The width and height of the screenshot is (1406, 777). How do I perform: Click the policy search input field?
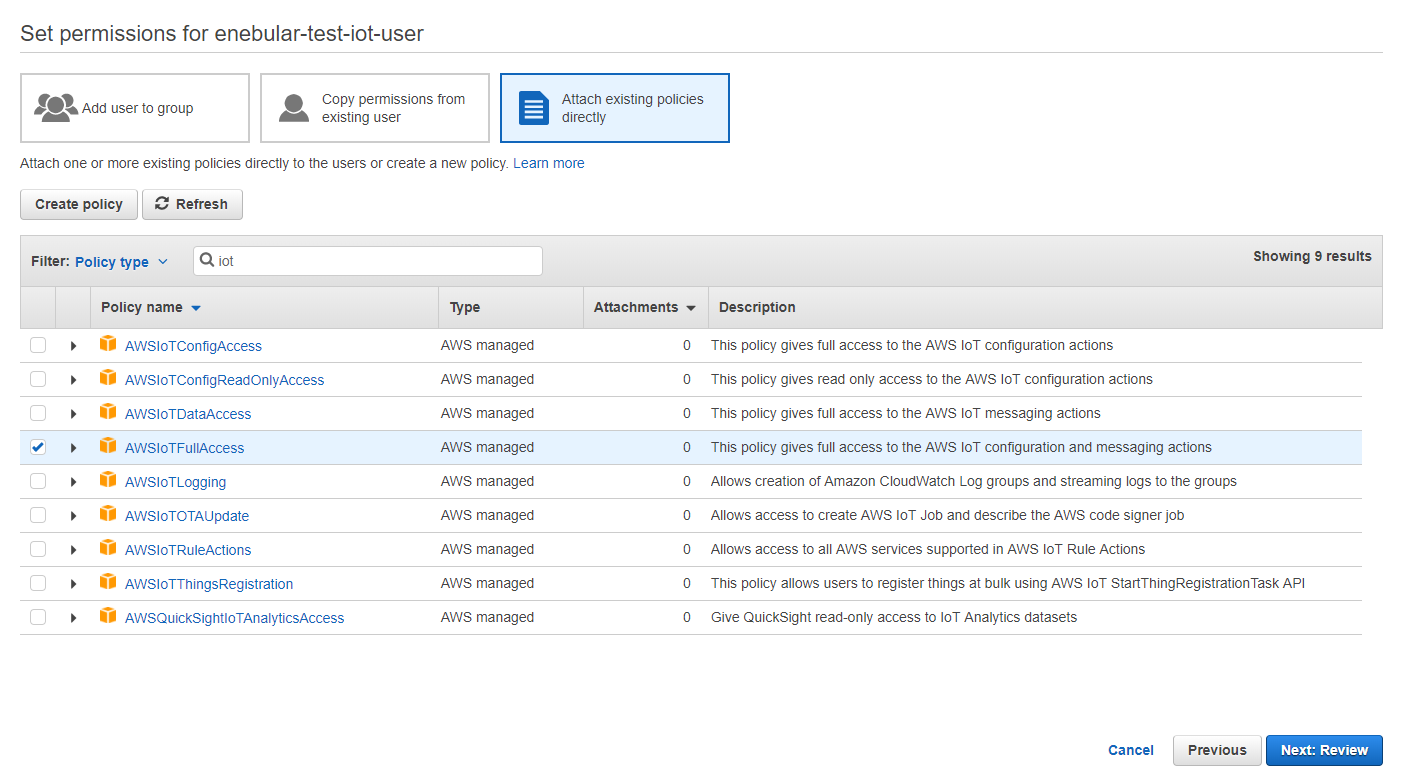pos(378,261)
